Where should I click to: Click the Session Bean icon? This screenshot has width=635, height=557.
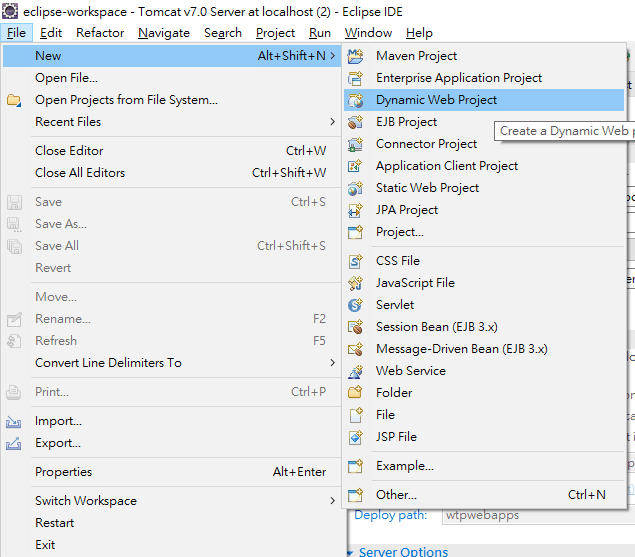[356, 327]
